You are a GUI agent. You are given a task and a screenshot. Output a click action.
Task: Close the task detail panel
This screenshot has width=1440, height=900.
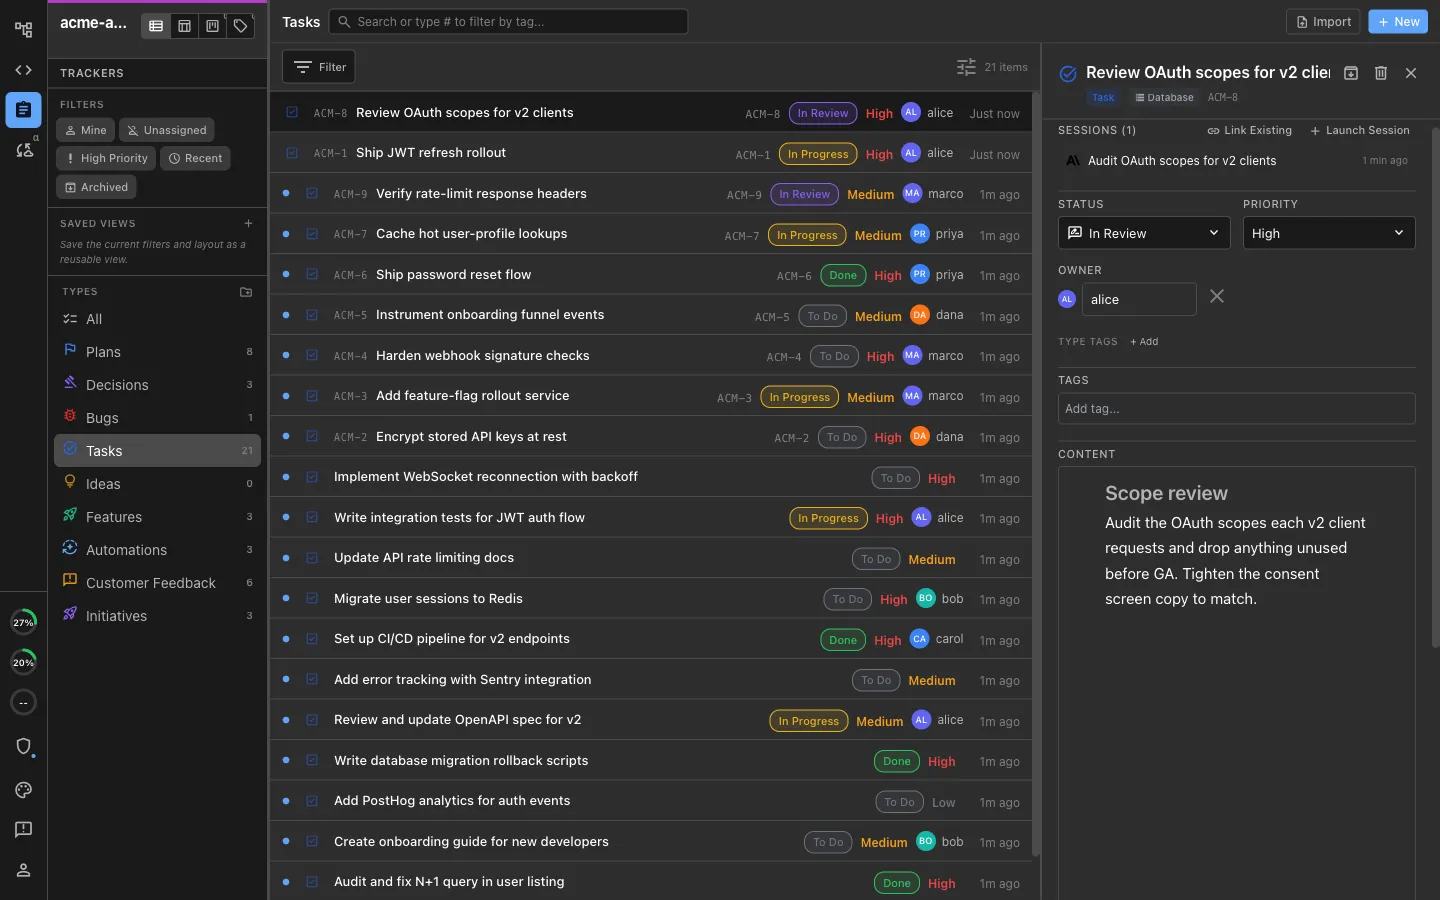pyautogui.click(x=1411, y=73)
